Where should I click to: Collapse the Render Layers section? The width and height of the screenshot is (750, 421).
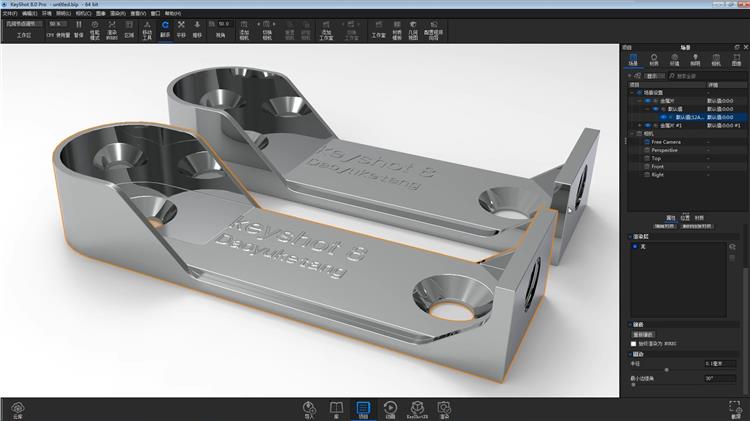631,237
